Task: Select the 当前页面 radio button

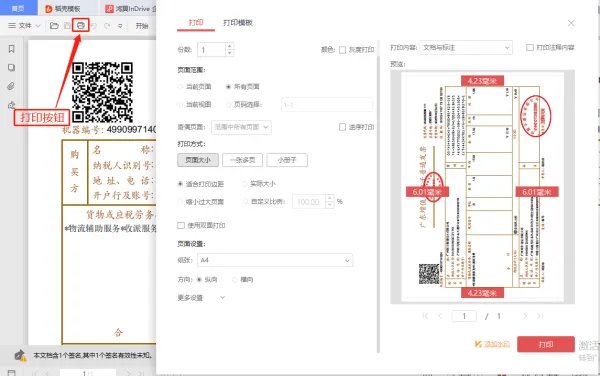Action: [180, 87]
